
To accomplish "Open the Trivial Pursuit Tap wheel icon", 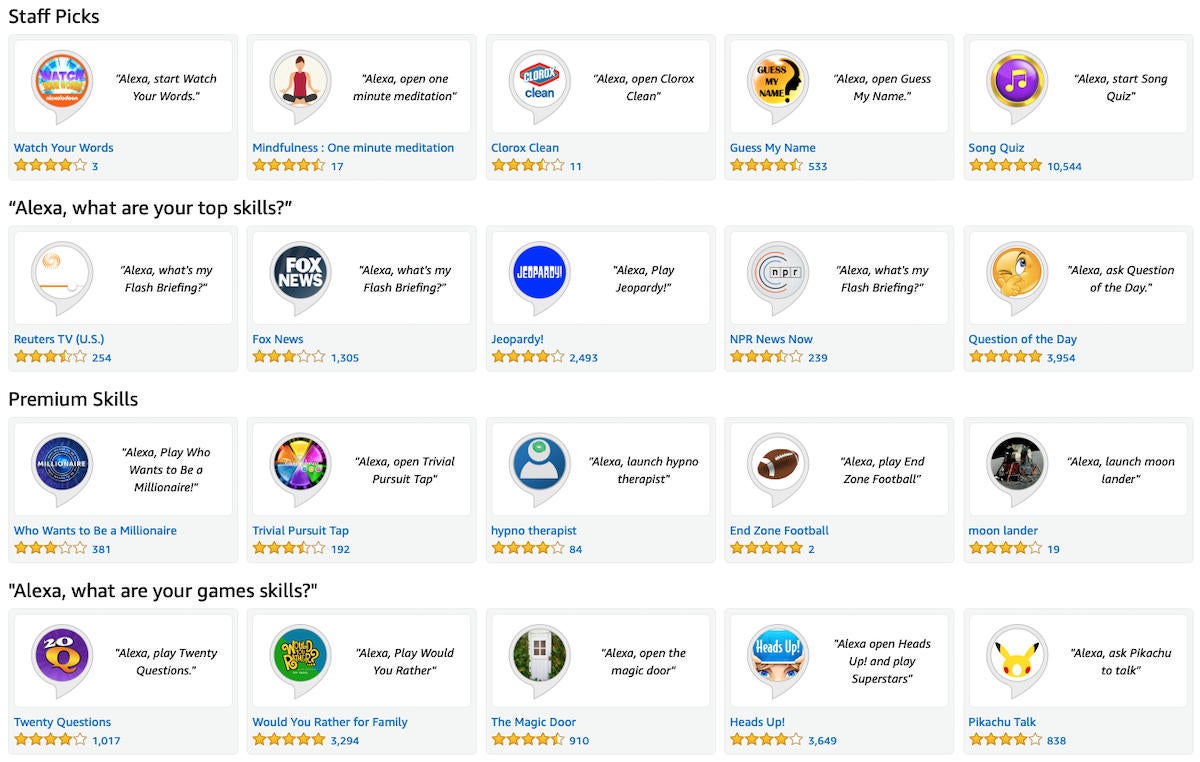I will point(300,468).
